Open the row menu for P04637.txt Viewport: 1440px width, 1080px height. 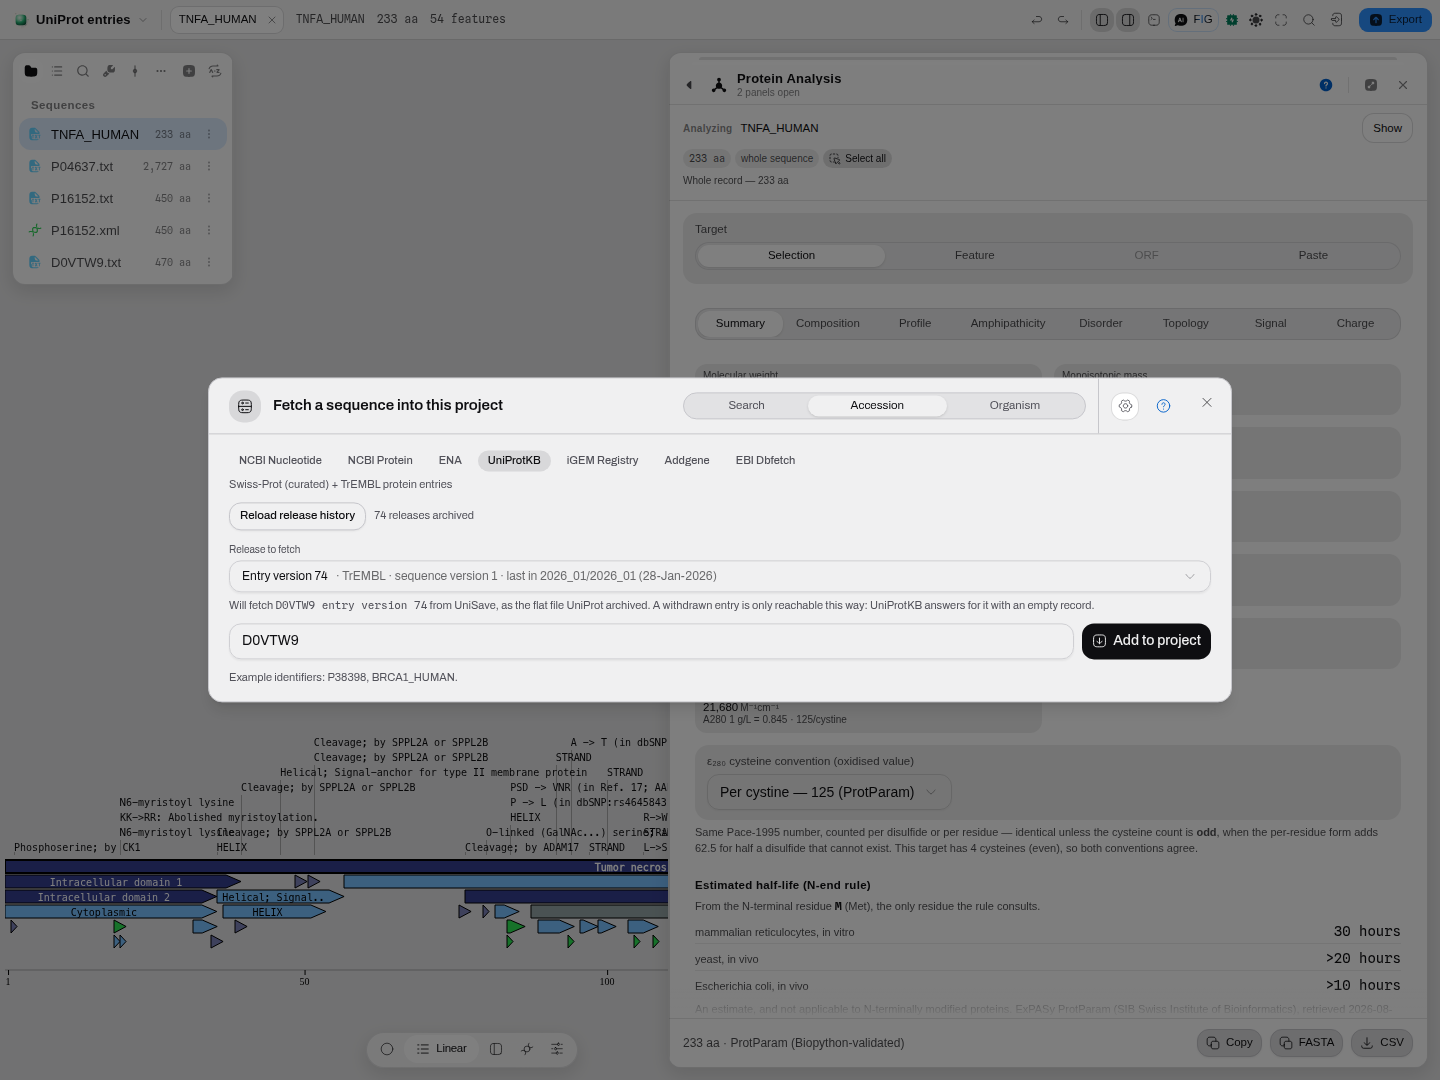(x=209, y=166)
